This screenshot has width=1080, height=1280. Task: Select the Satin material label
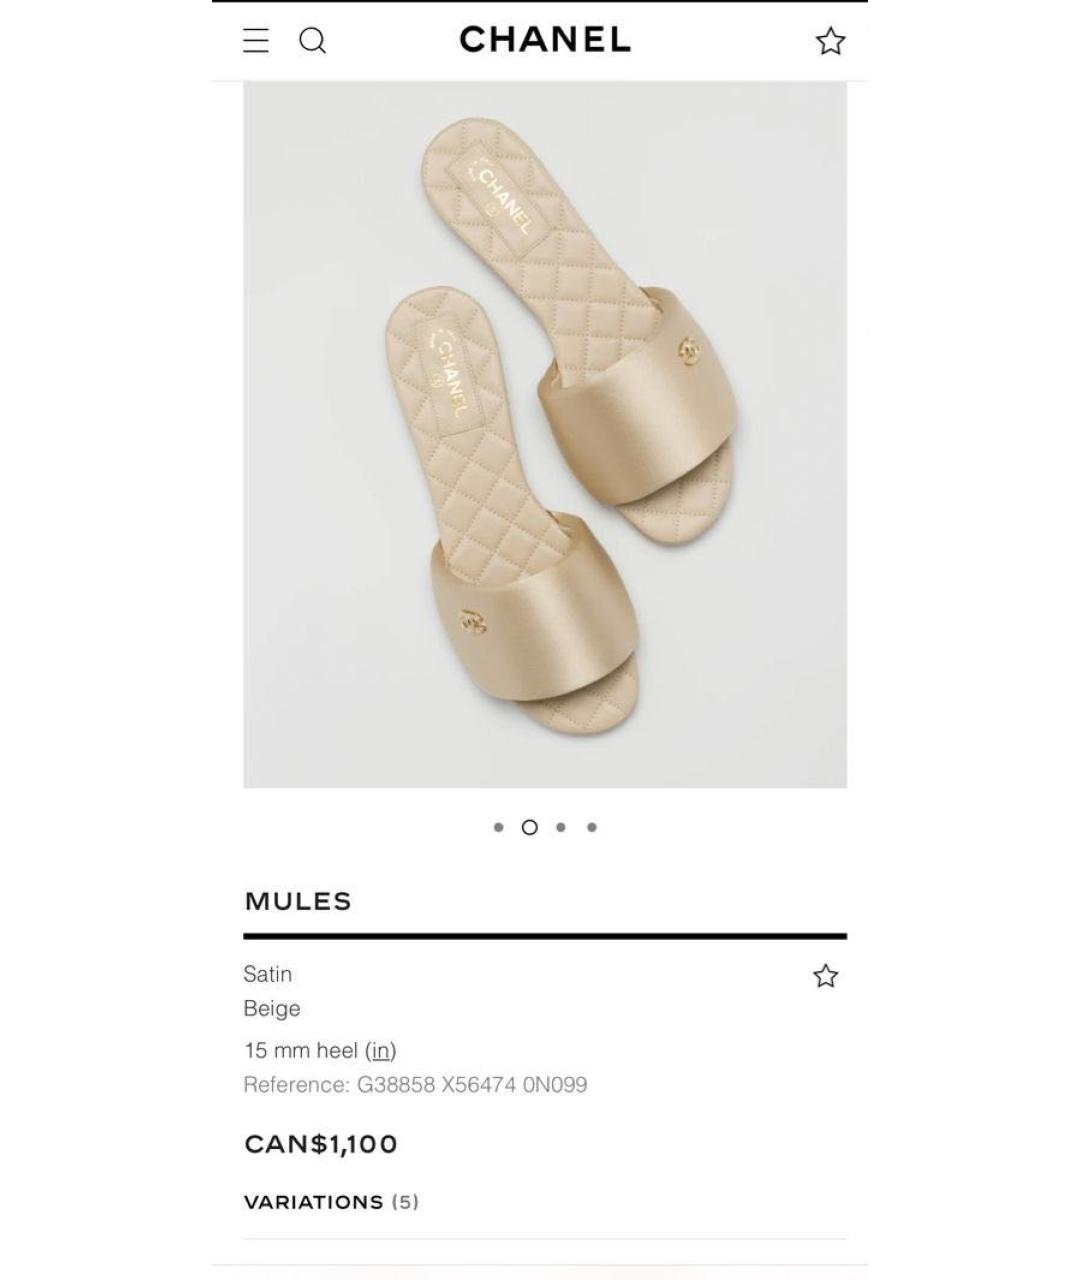[268, 974]
